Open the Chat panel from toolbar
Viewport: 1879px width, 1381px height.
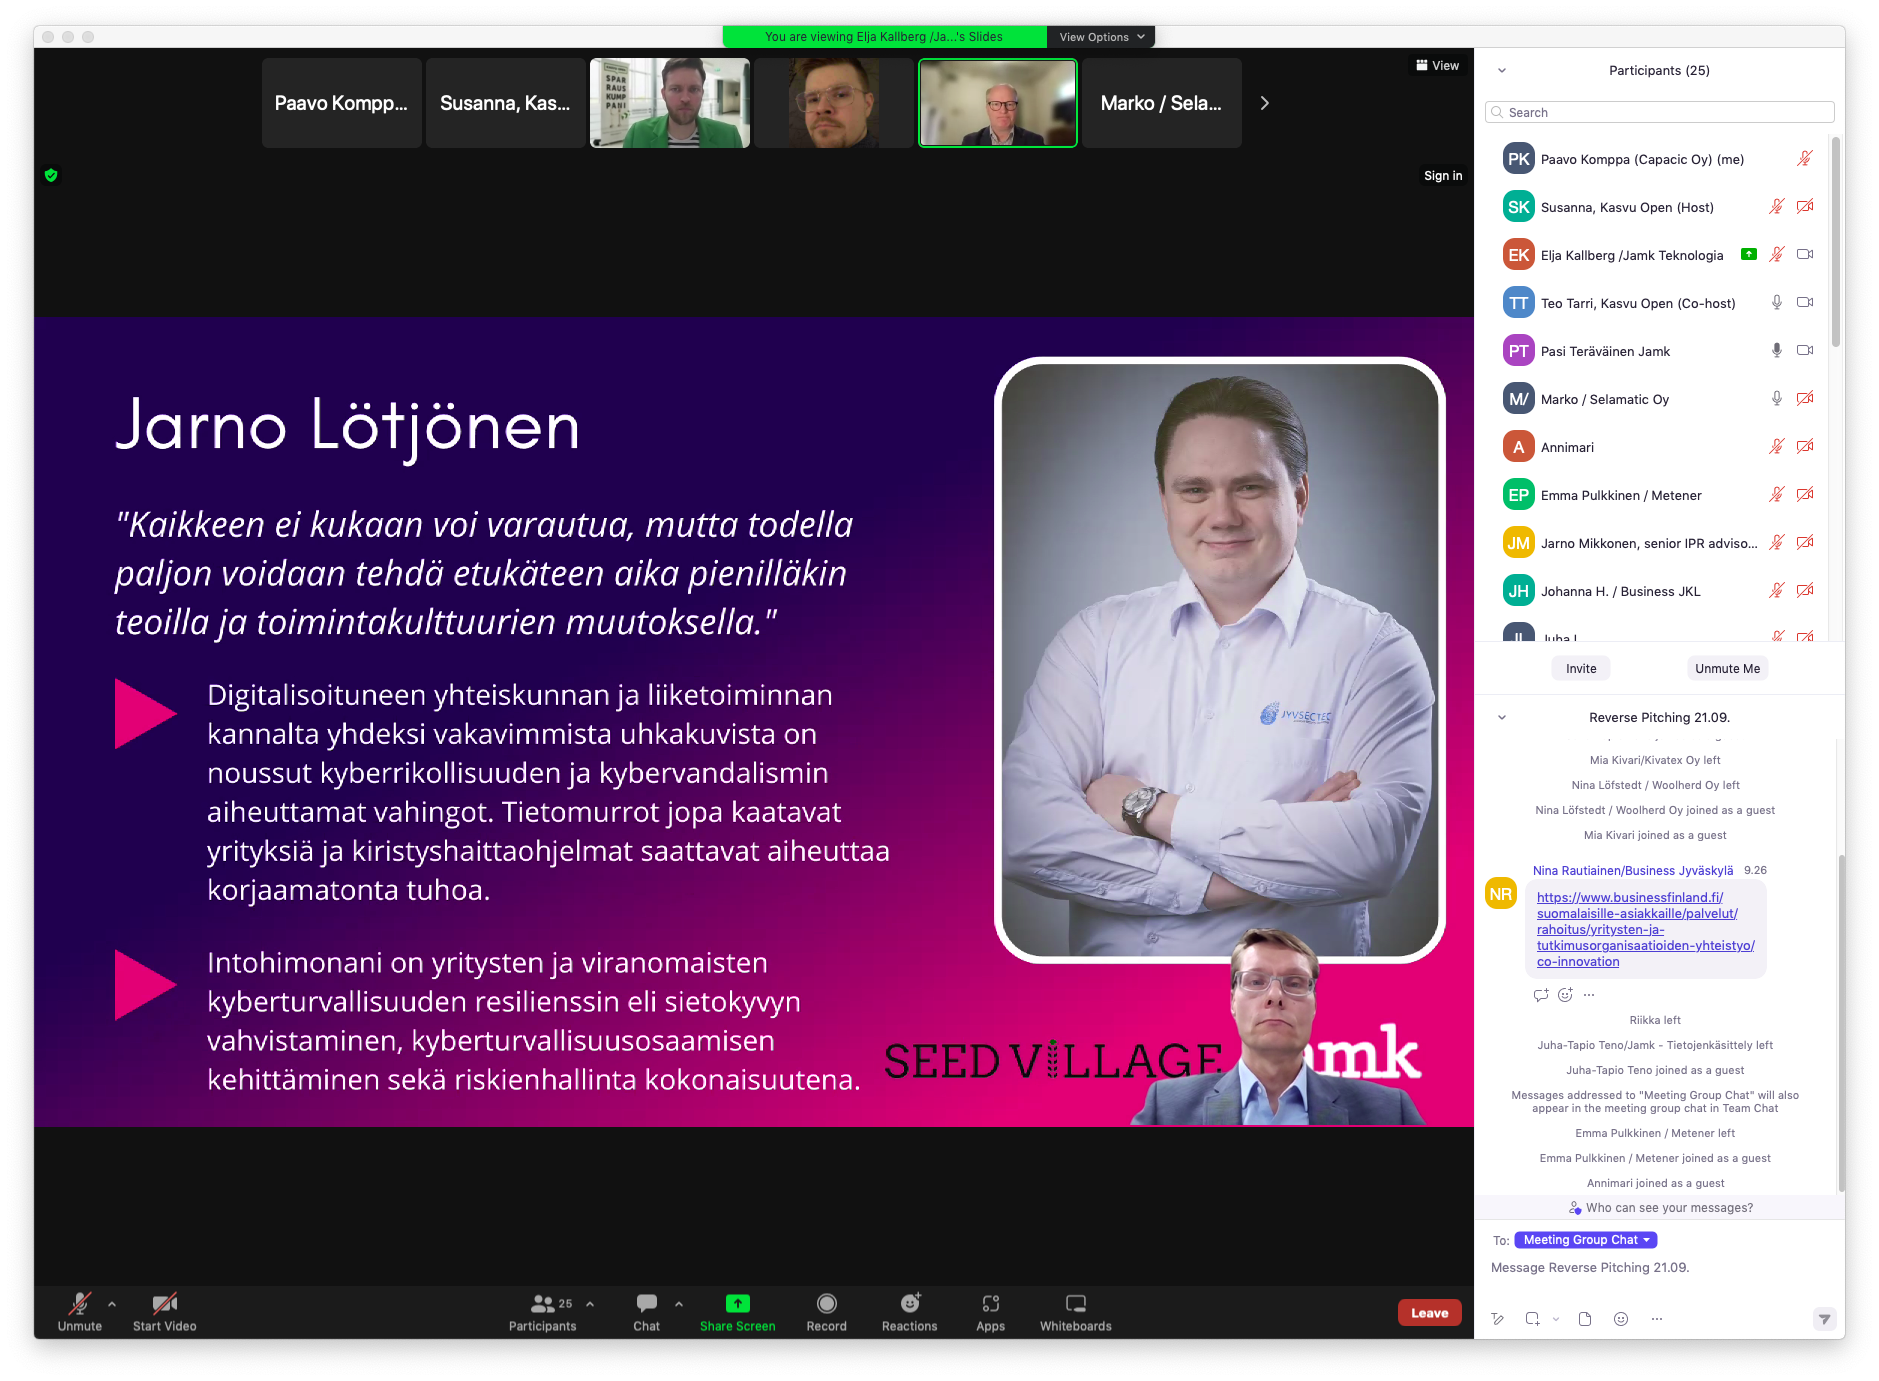[x=646, y=1304]
